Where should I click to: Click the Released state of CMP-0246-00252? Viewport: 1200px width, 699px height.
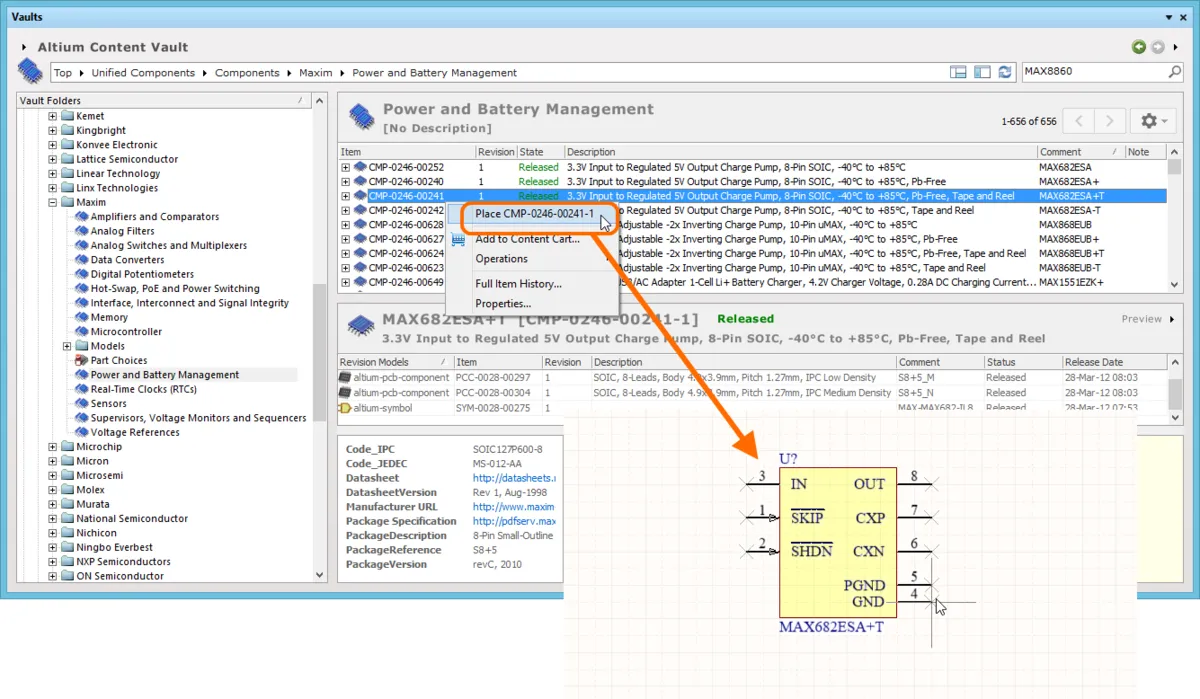(x=538, y=167)
